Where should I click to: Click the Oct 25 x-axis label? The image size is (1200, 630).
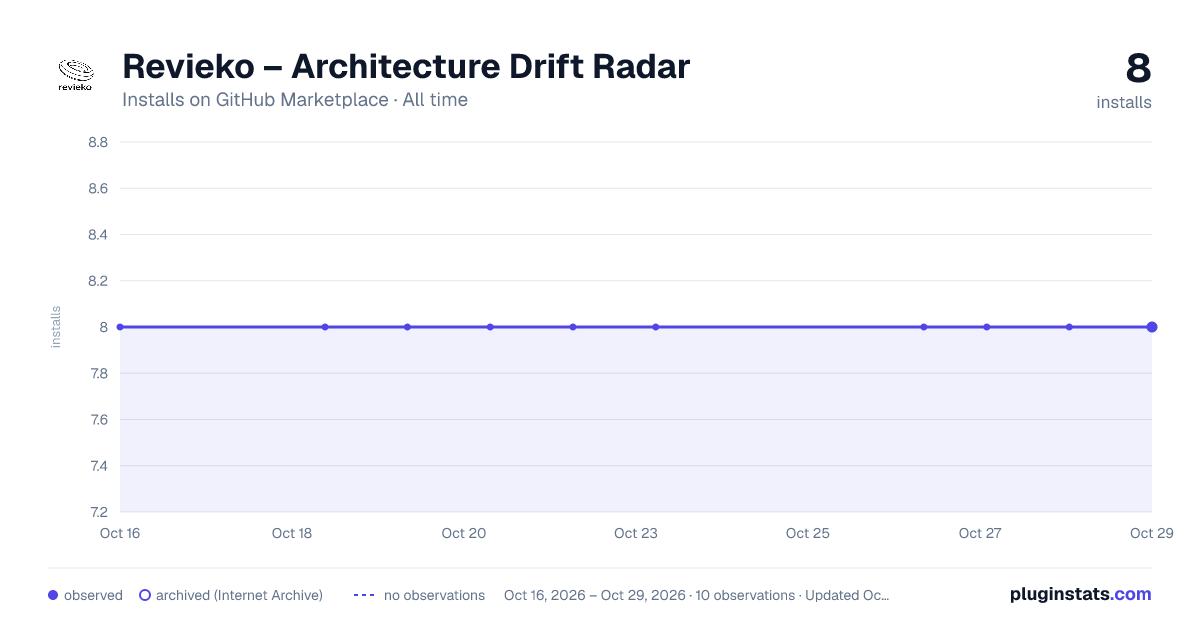(x=808, y=533)
